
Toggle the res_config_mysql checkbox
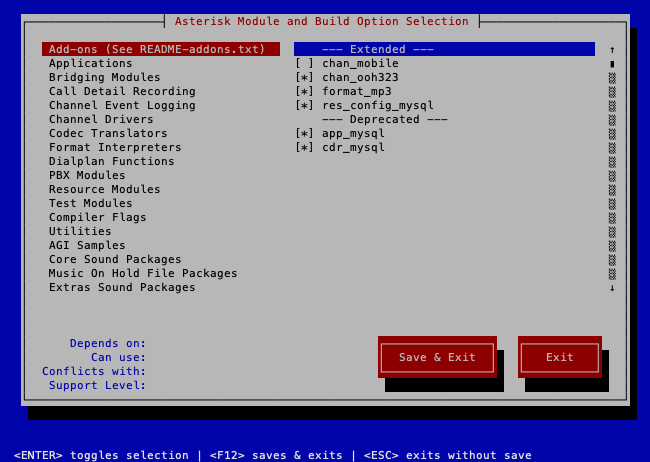[x=304, y=105]
